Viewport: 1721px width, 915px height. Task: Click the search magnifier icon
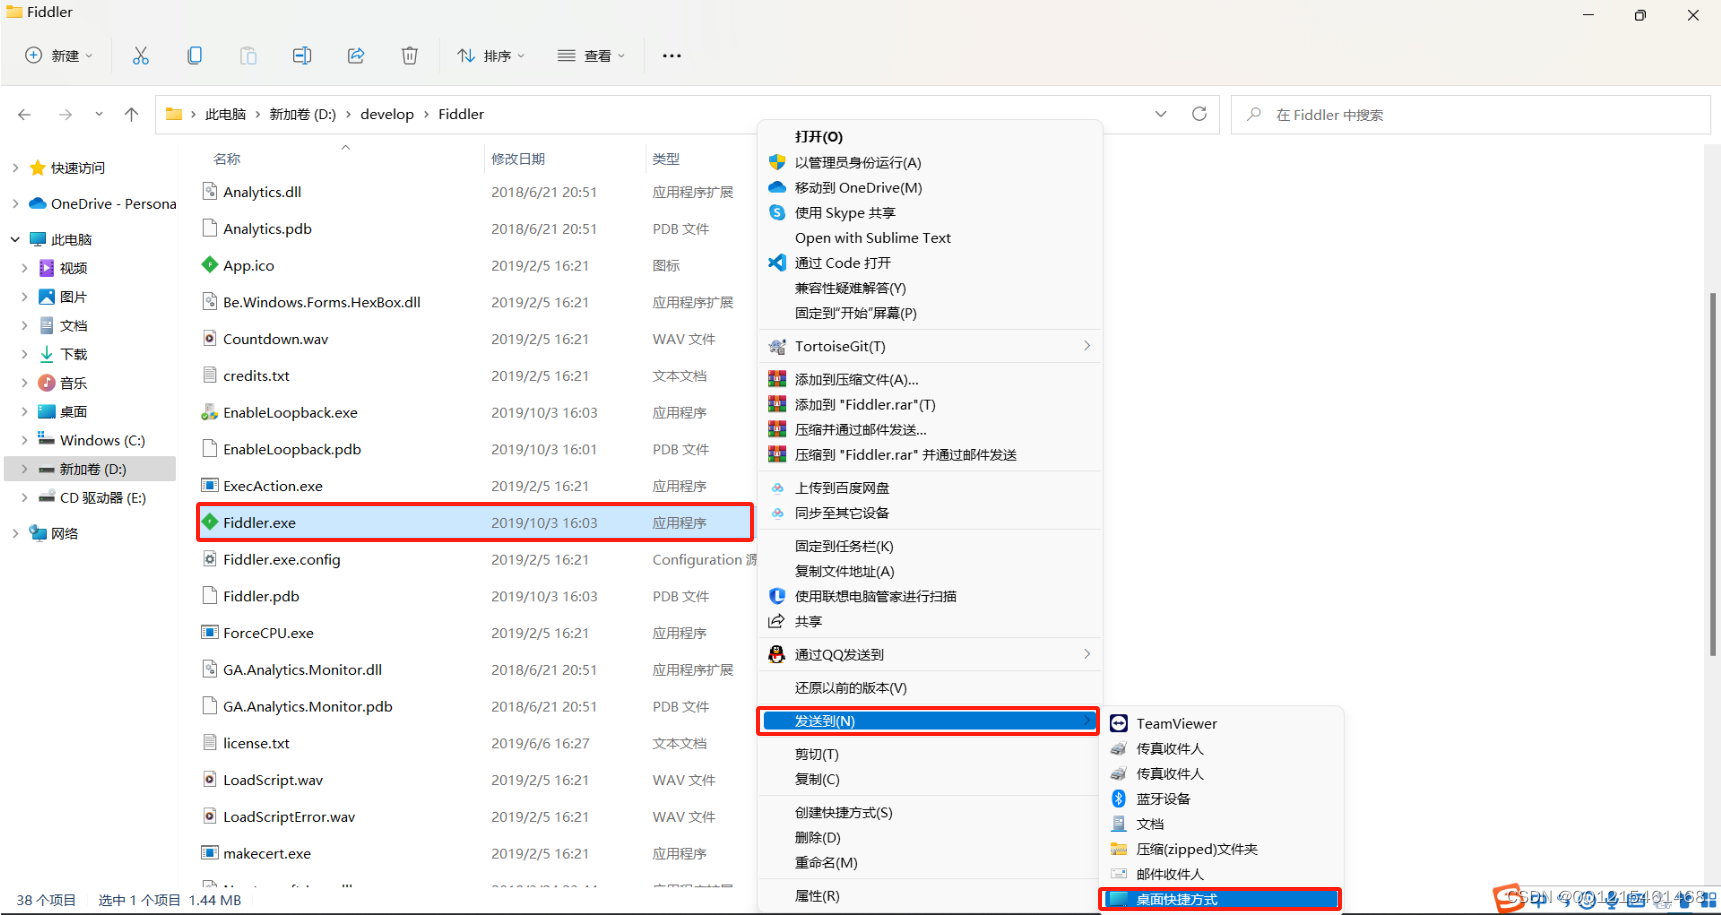point(1253,115)
